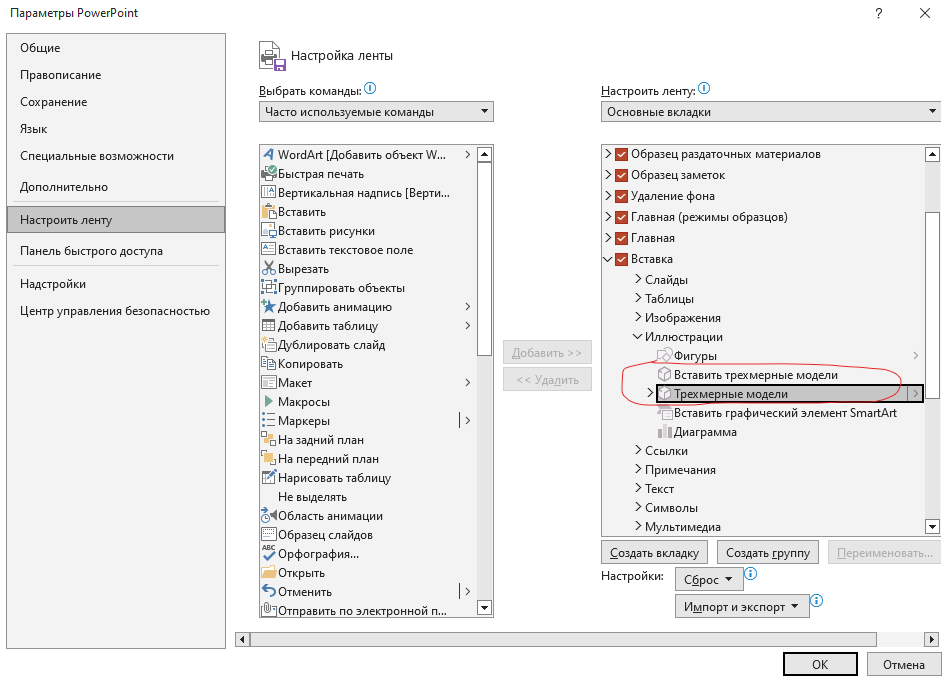Viewport: 946px width, 683px height.
Task: Open the Язык settings category
Action: coord(116,129)
